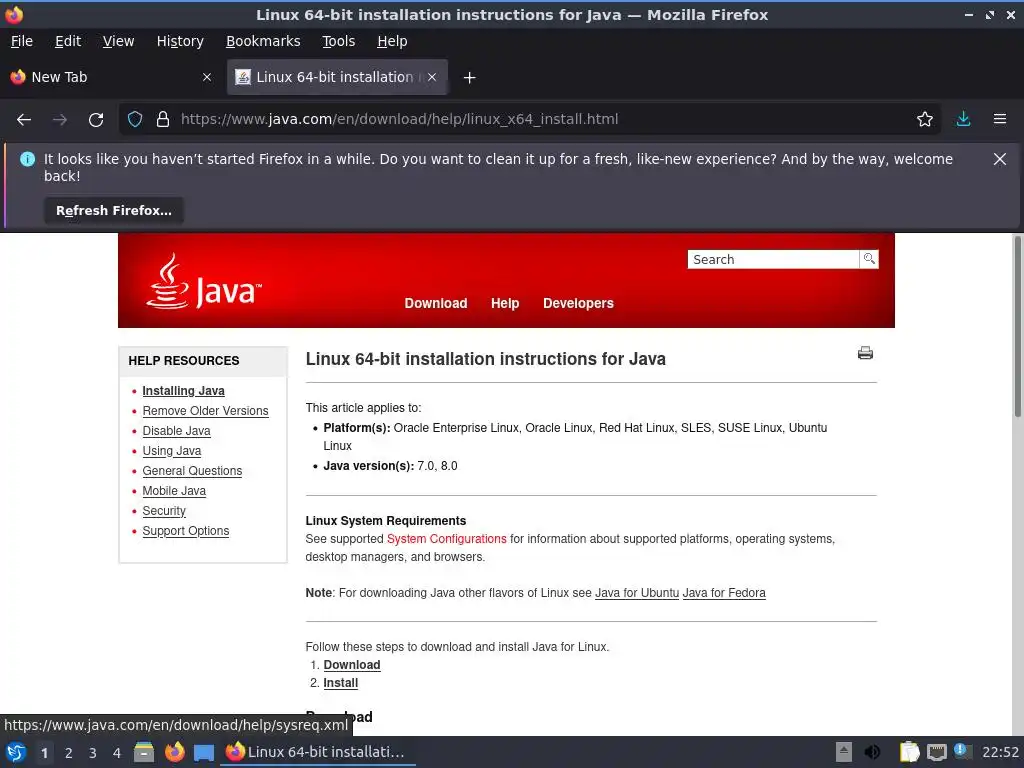1024x768 pixels.
Task: Launch Firefox from the taskbar quick launcher
Action: pos(174,752)
